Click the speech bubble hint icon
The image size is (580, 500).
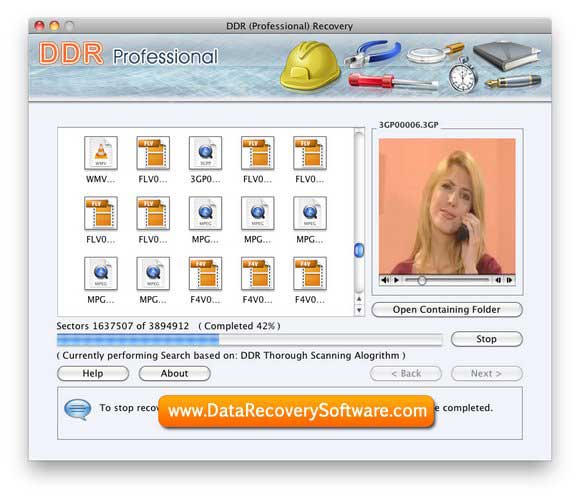tap(78, 409)
